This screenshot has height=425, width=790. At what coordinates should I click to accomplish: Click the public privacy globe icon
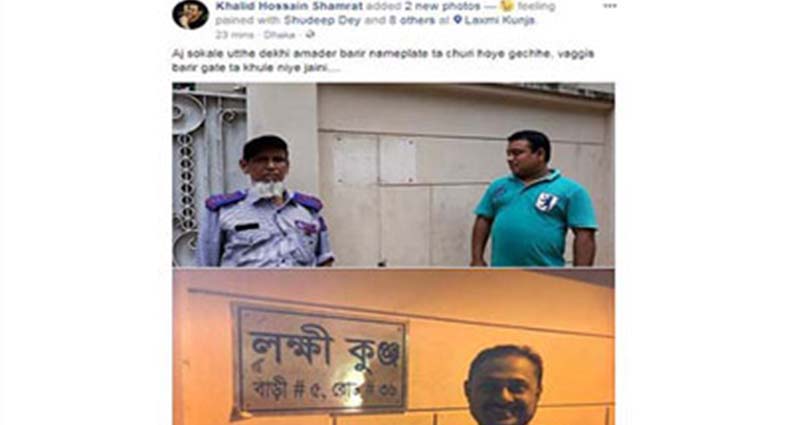pos(311,35)
